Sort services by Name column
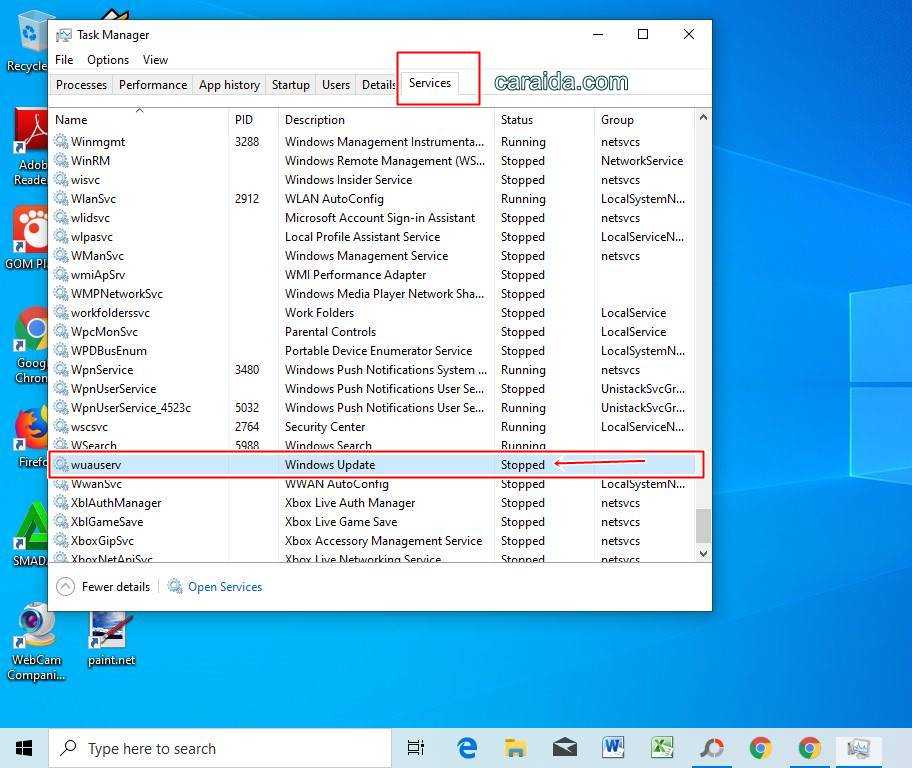The image size is (912, 768). coord(138,119)
